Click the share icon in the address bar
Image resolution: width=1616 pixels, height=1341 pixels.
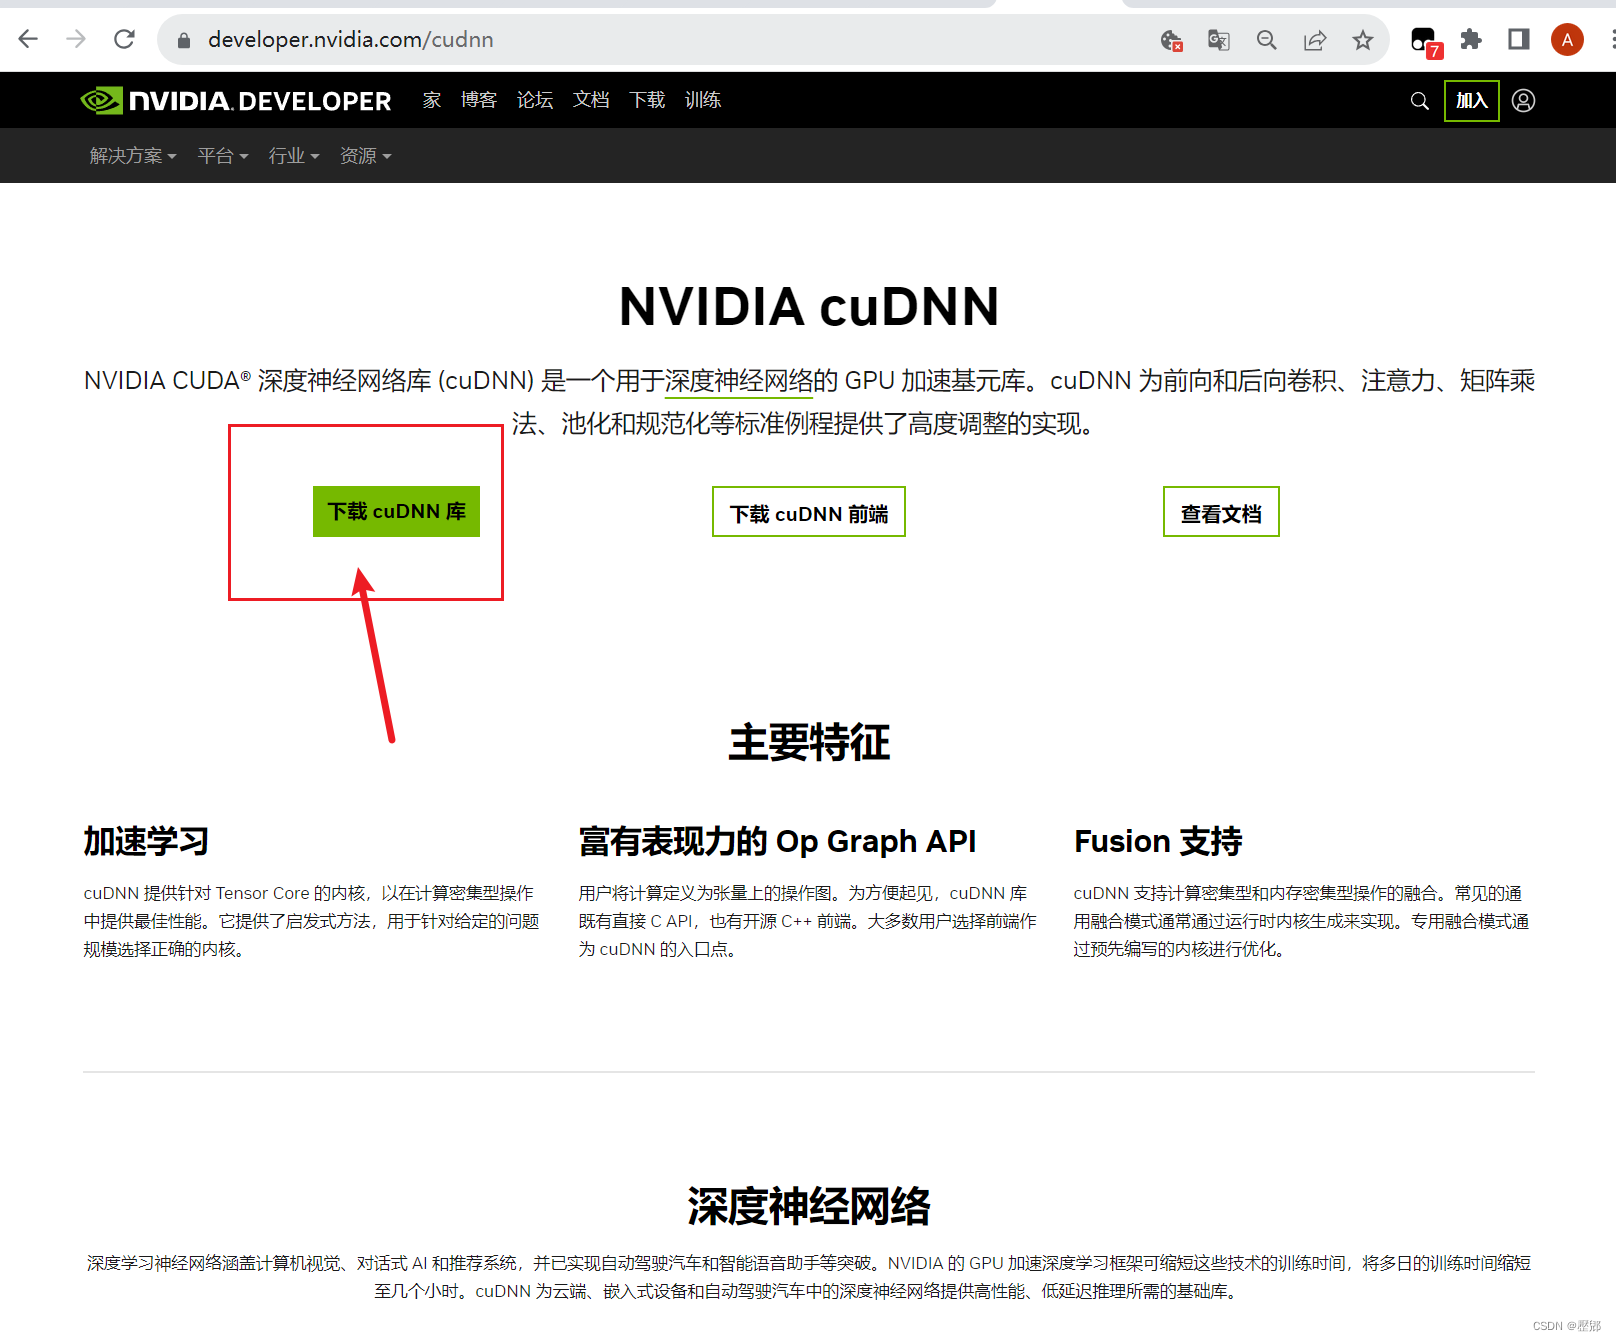pyautogui.click(x=1315, y=40)
